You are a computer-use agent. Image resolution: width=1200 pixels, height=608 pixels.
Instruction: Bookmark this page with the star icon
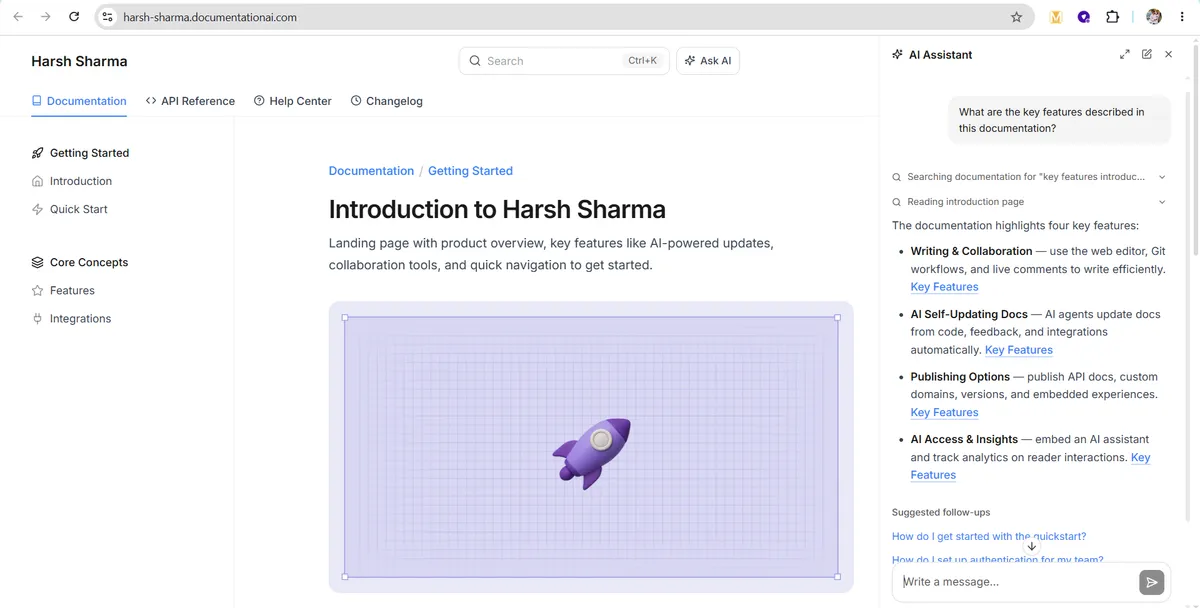pyautogui.click(x=1016, y=17)
